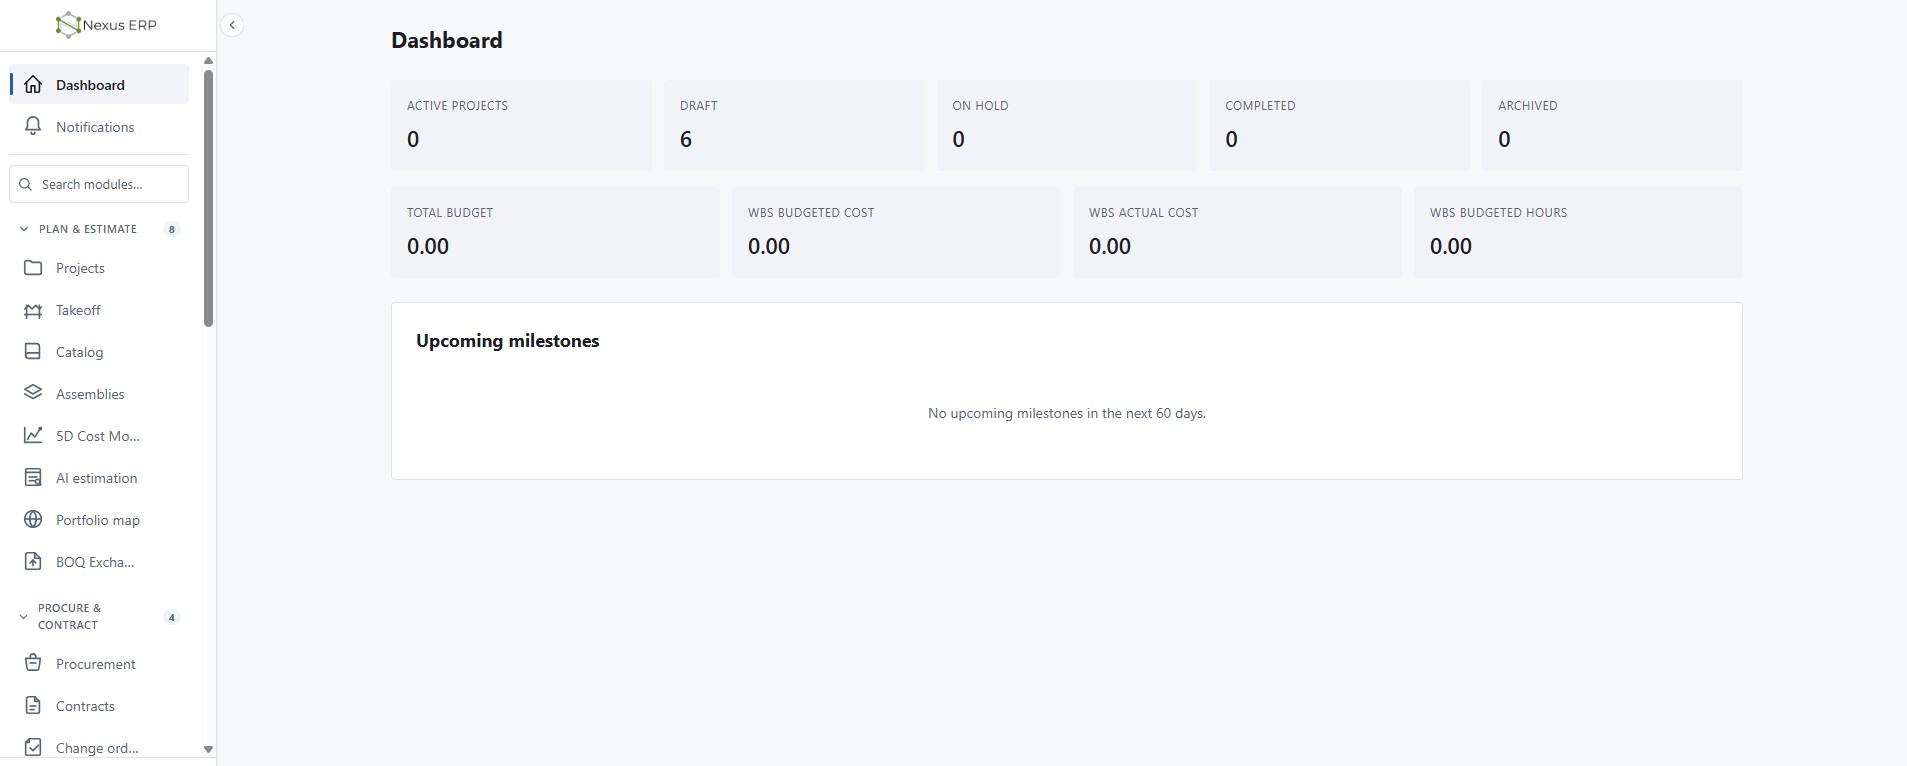This screenshot has height=766, width=1907.
Task: Select the Active Projects stat card
Action: pos(521,125)
